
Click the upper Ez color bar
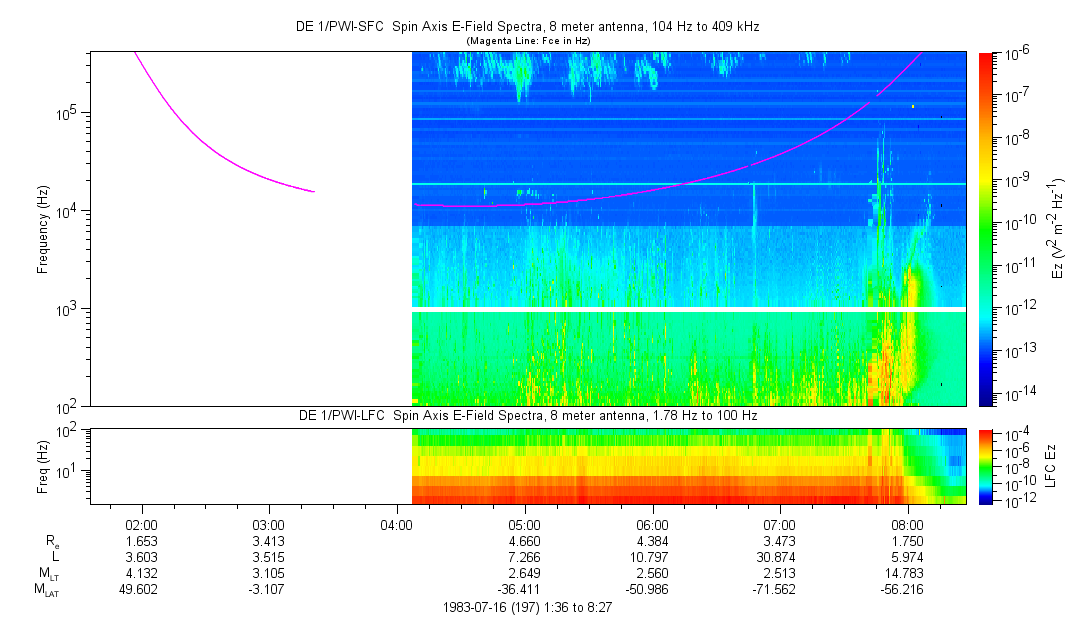pos(987,228)
